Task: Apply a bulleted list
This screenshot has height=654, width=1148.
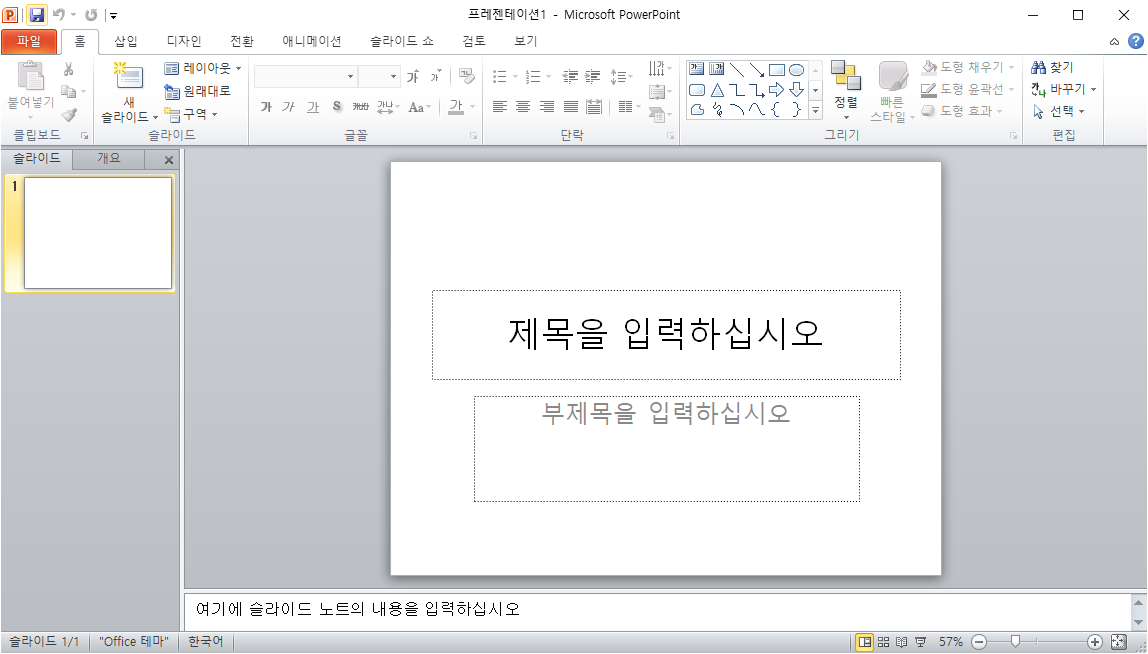Action: click(x=500, y=76)
